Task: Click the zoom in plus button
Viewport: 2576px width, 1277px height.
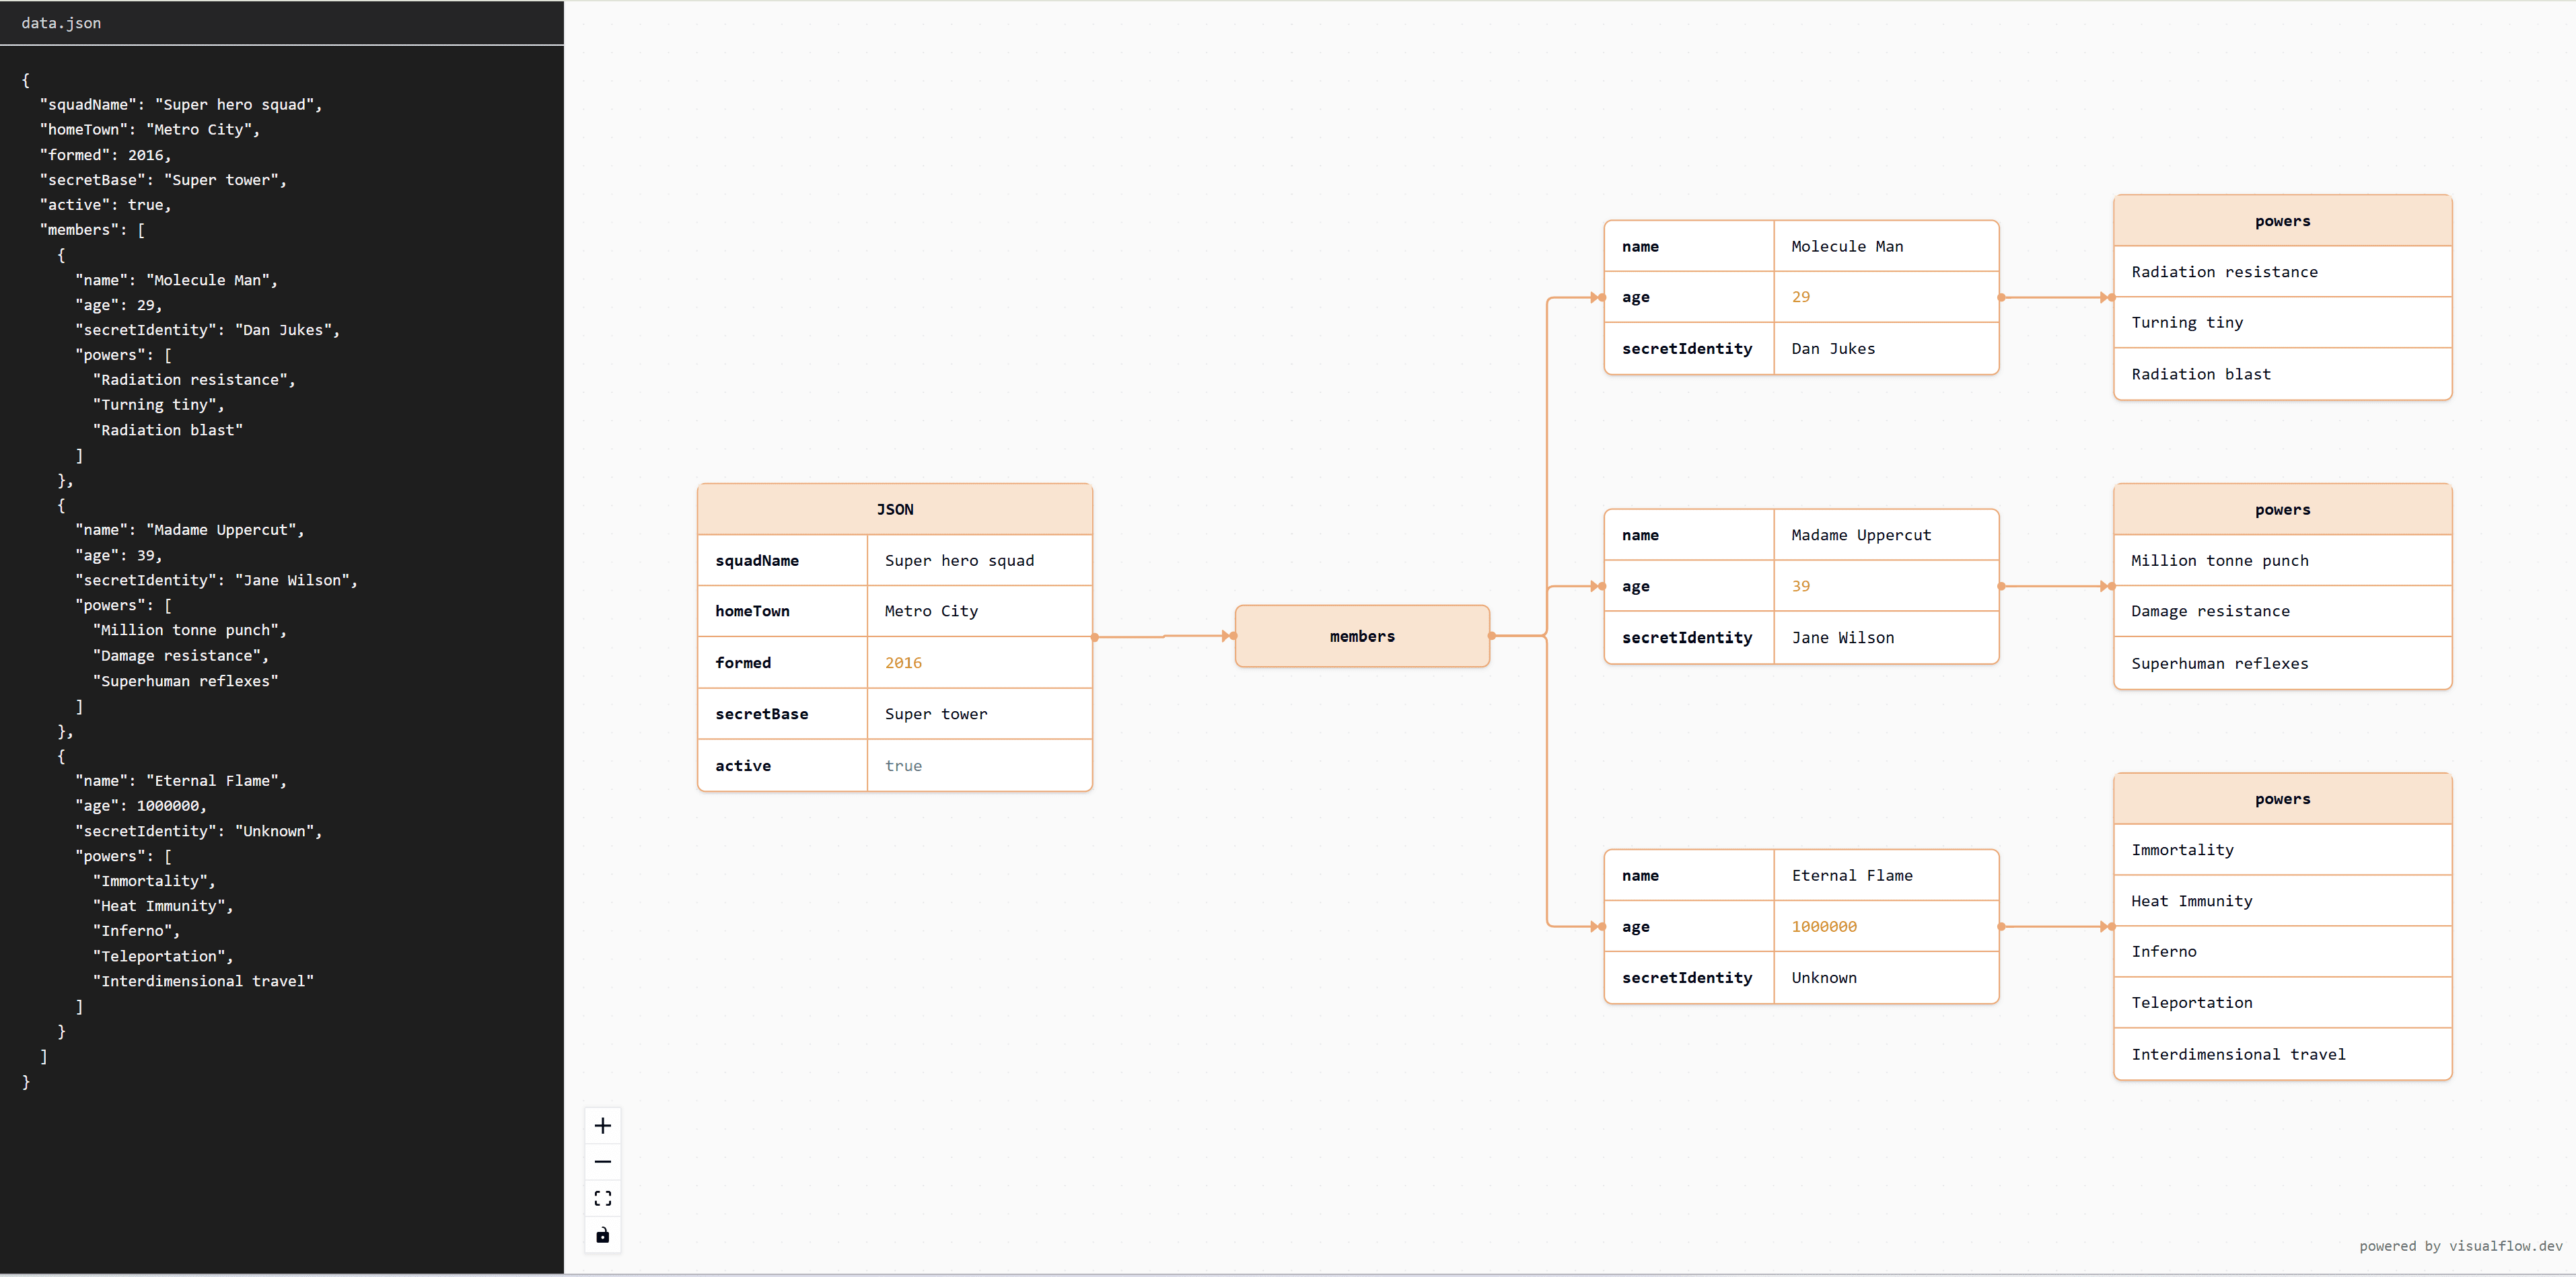Action: pos(602,1126)
